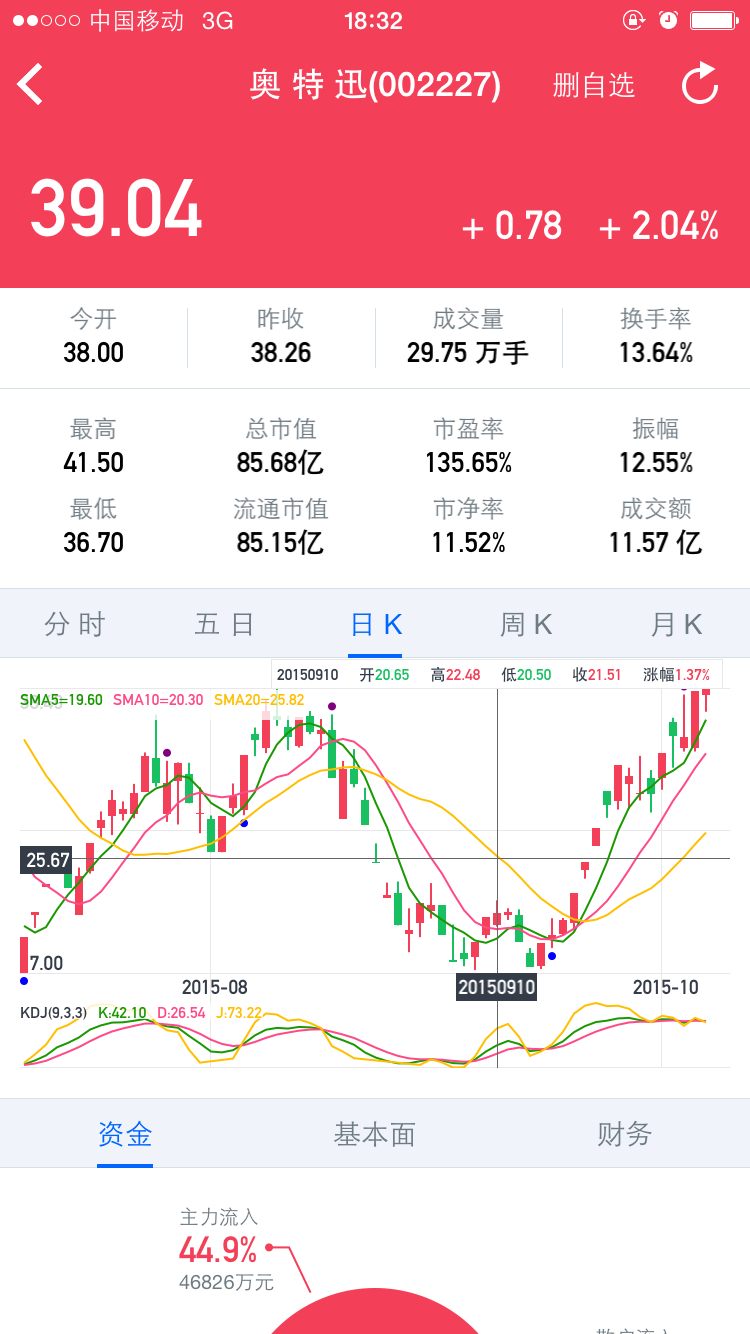Tap the stock title 奥特迅(002227)

(375, 85)
